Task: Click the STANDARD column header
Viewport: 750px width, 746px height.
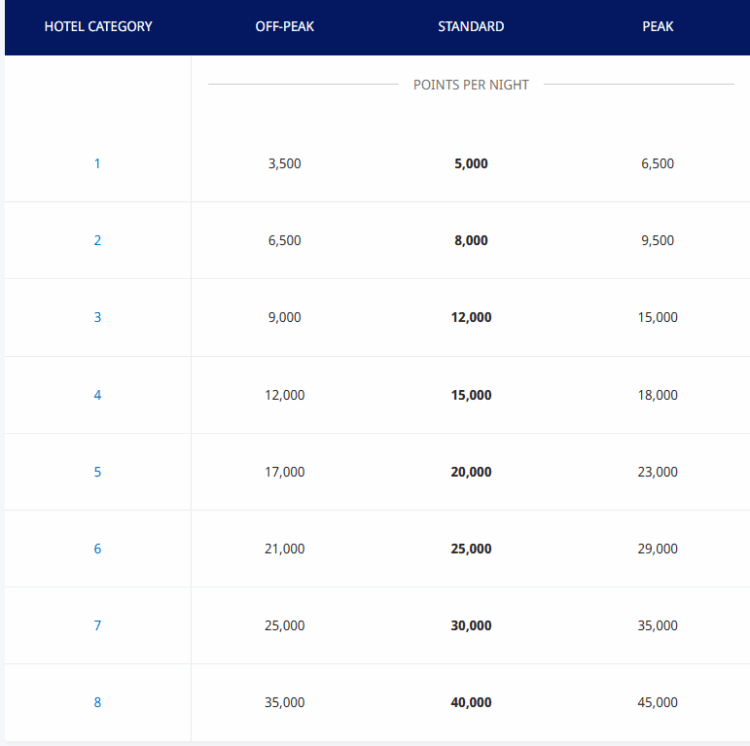Action: coord(471,26)
